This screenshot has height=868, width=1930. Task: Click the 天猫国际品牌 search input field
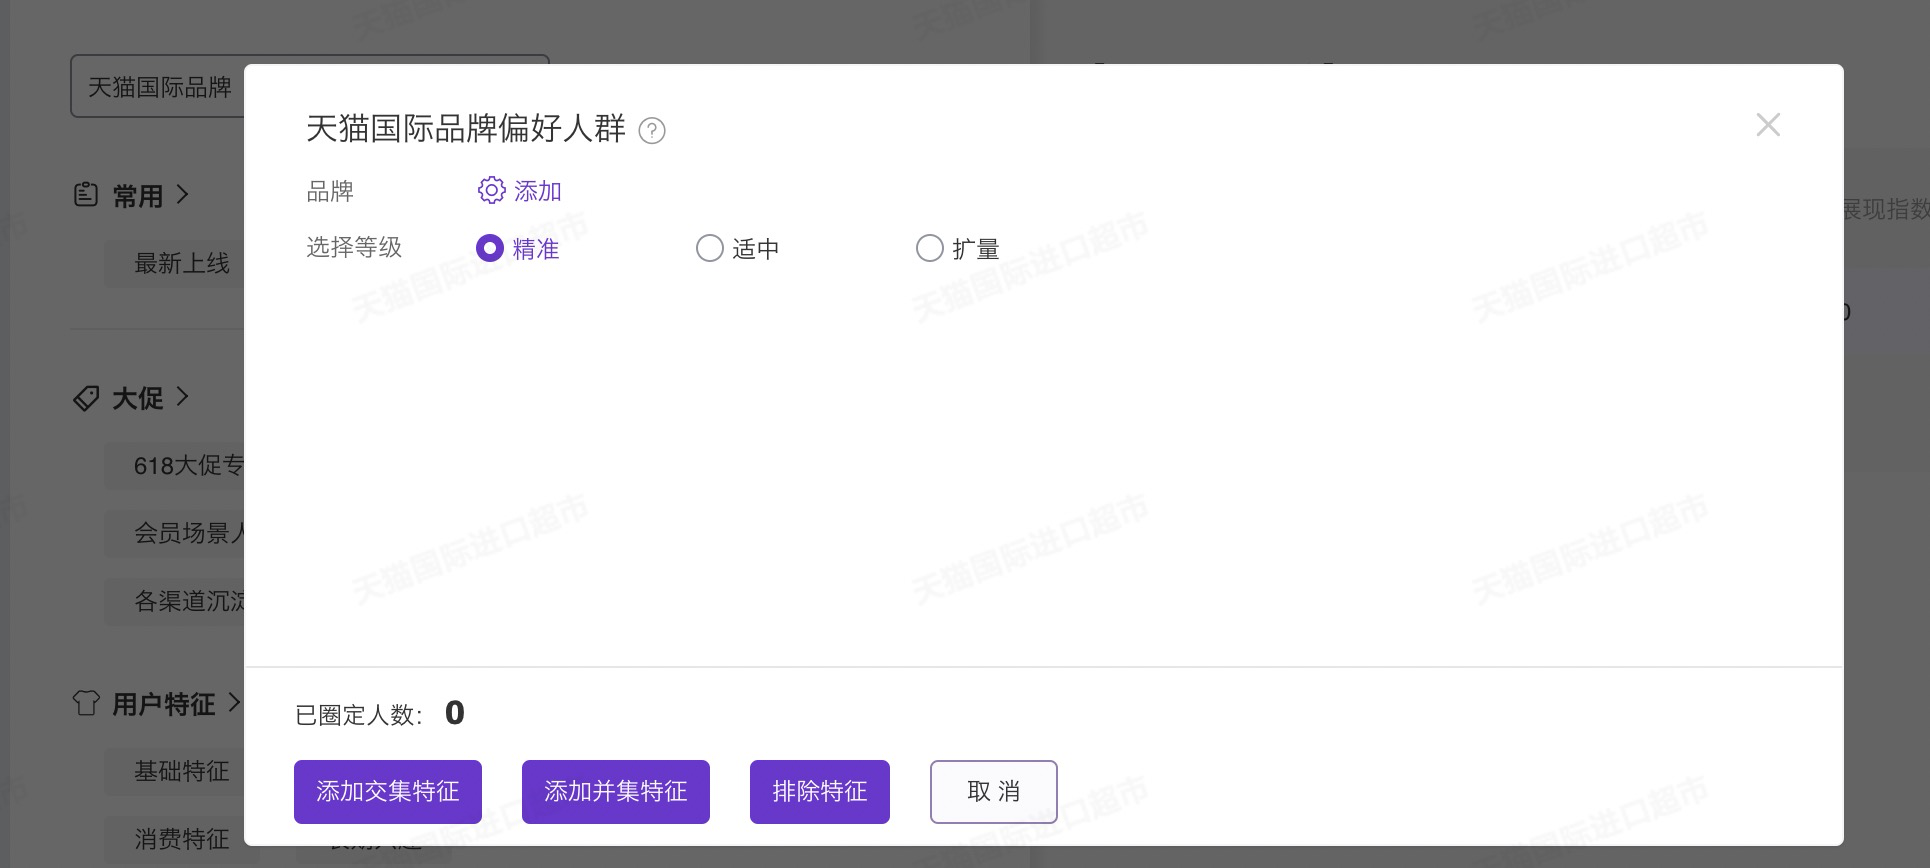coord(158,86)
